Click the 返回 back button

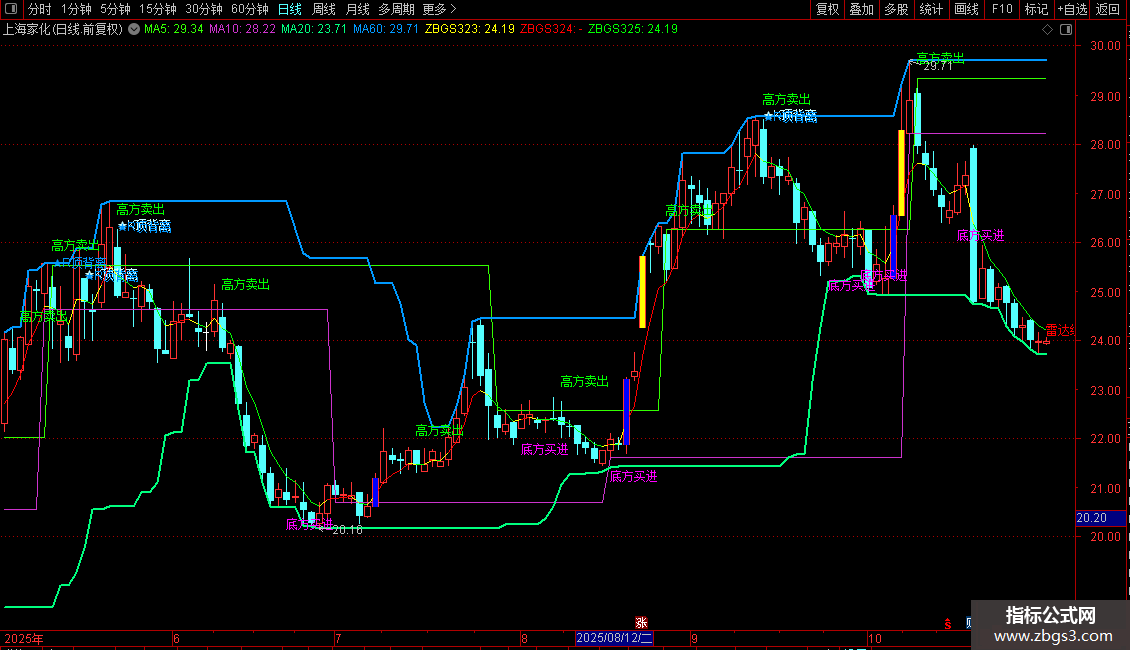coord(1108,9)
